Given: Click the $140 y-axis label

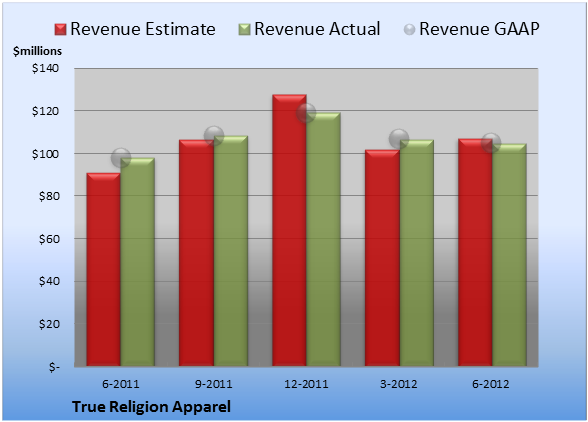Looking at the screenshot, I should [45, 68].
